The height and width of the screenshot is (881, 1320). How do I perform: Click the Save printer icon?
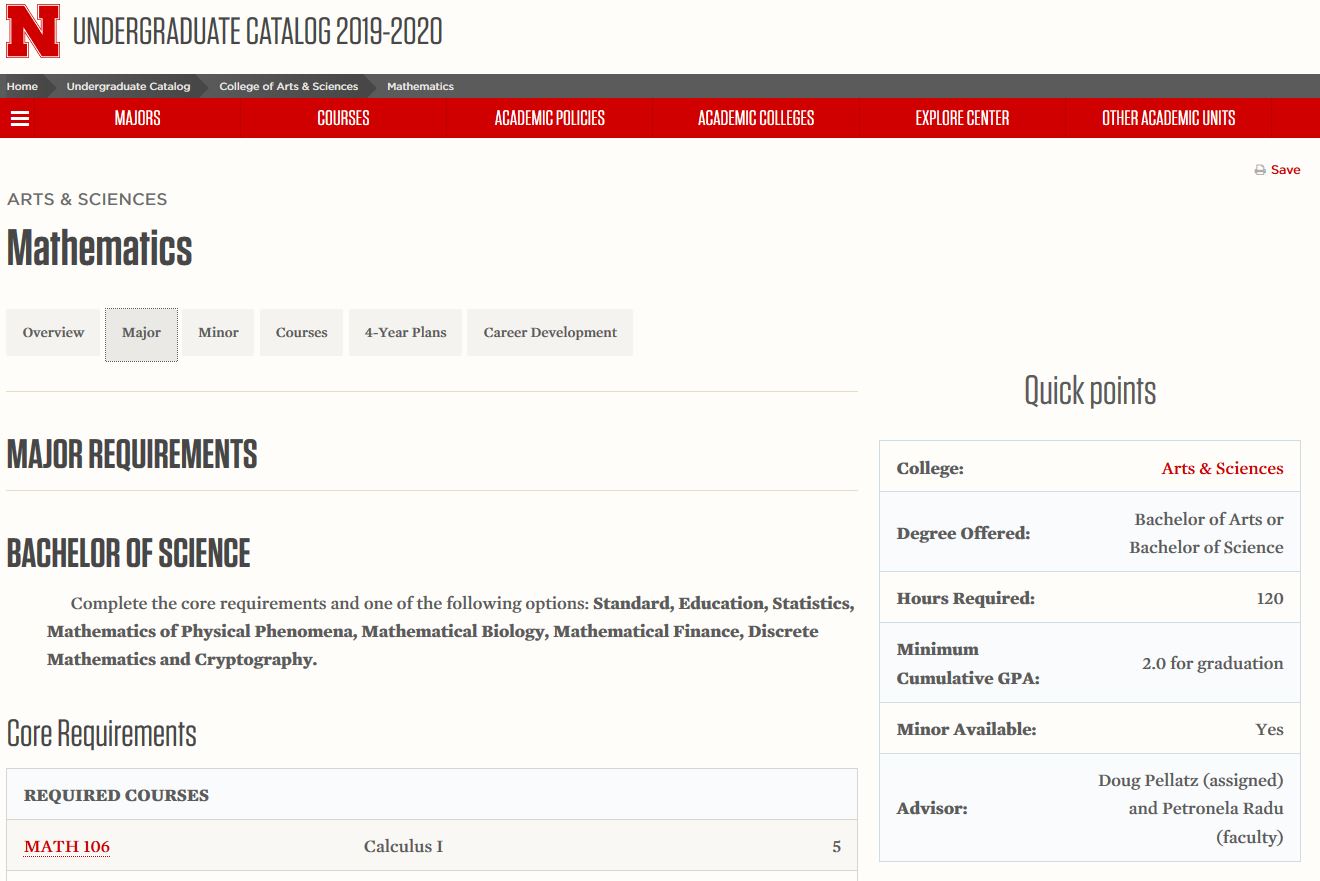[1260, 170]
